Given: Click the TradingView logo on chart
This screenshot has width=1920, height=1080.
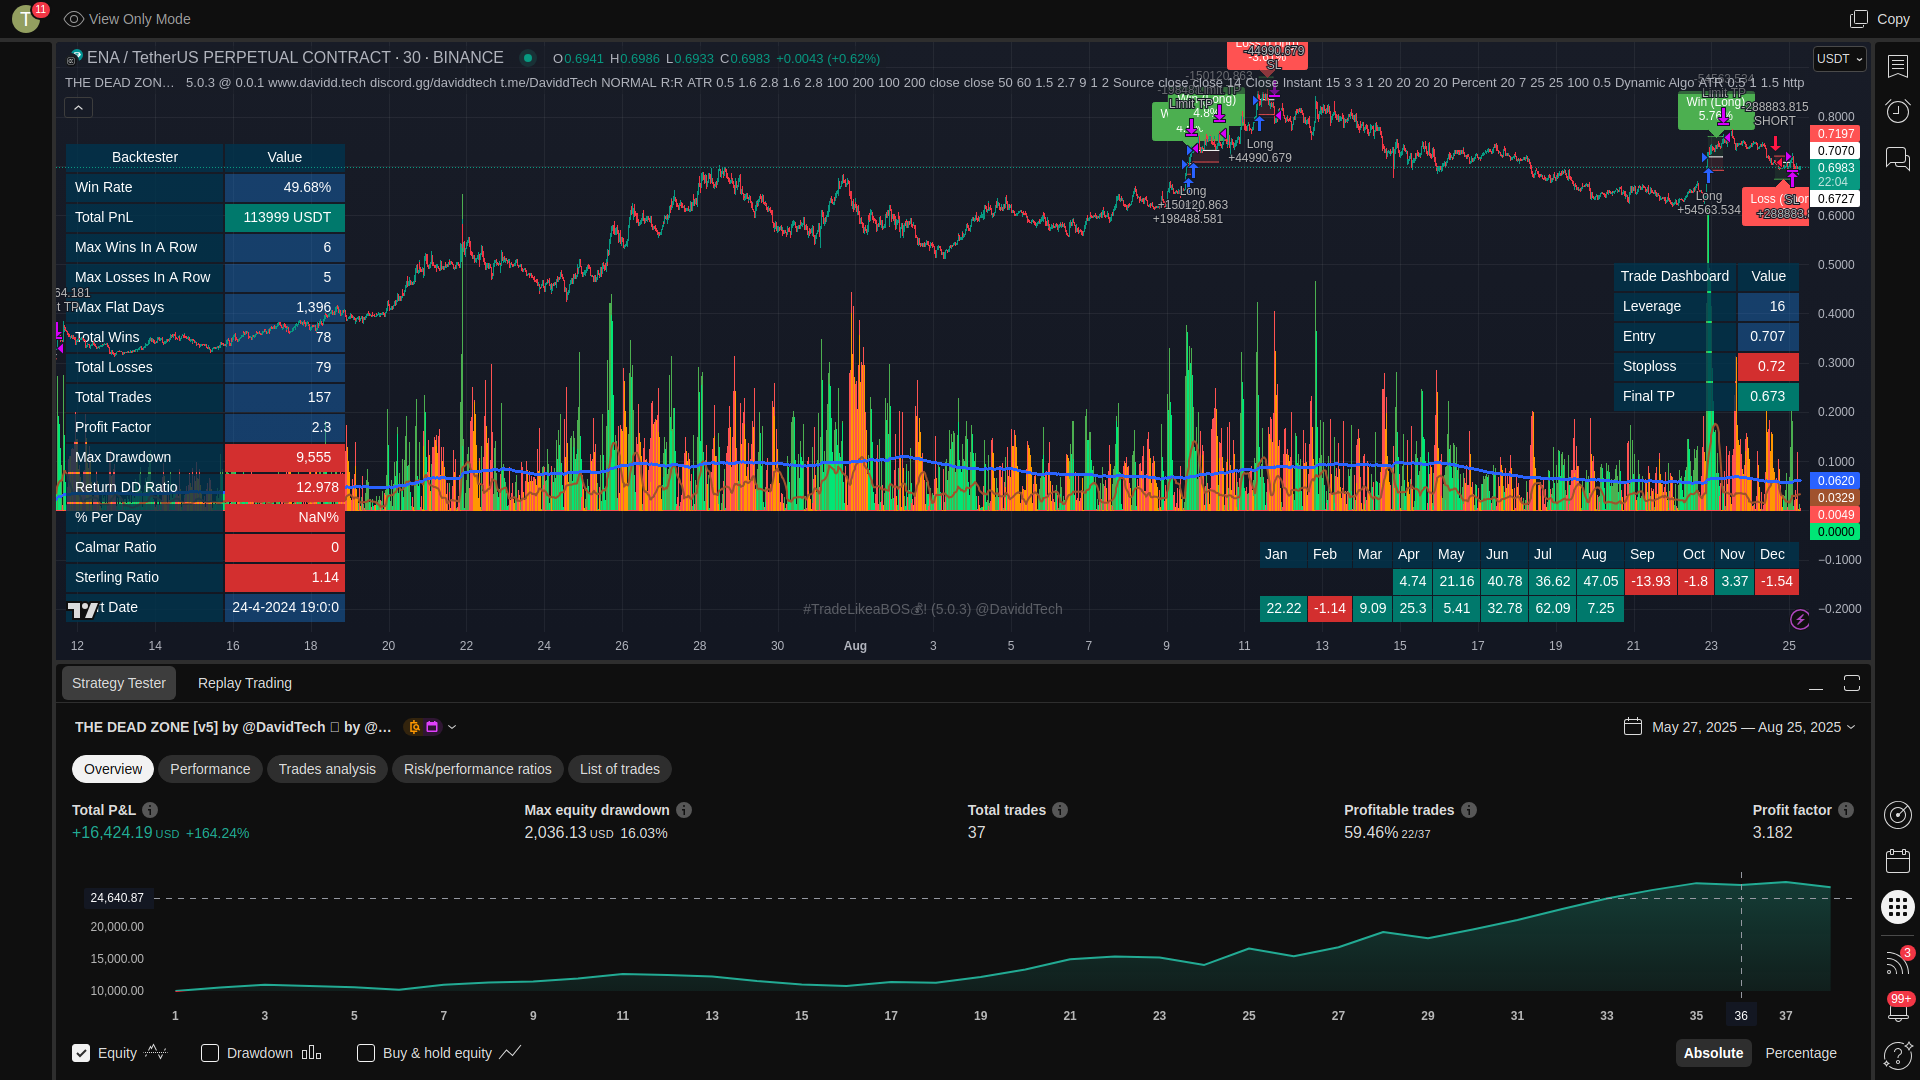Looking at the screenshot, I should (83, 609).
